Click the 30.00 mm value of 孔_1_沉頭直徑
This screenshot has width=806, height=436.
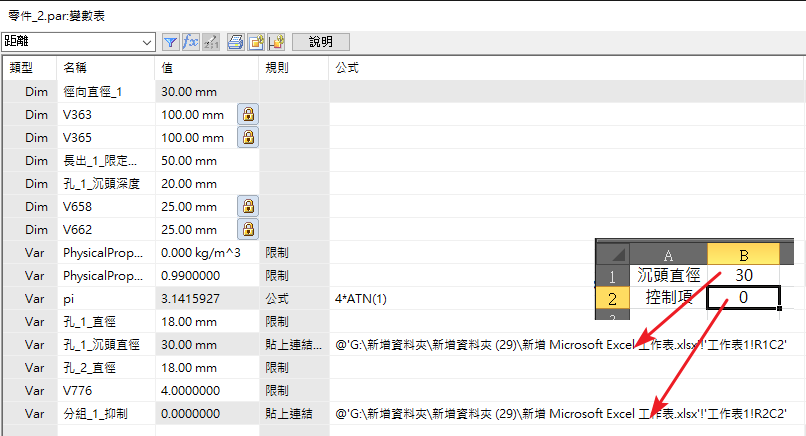pyautogui.click(x=207, y=344)
